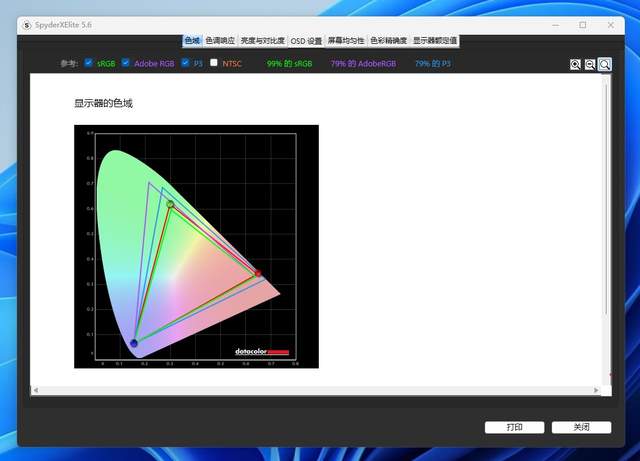The height and width of the screenshot is (461, 640).
Task: Switch to the 色彩精确度 tab
Action: (389, 41)
